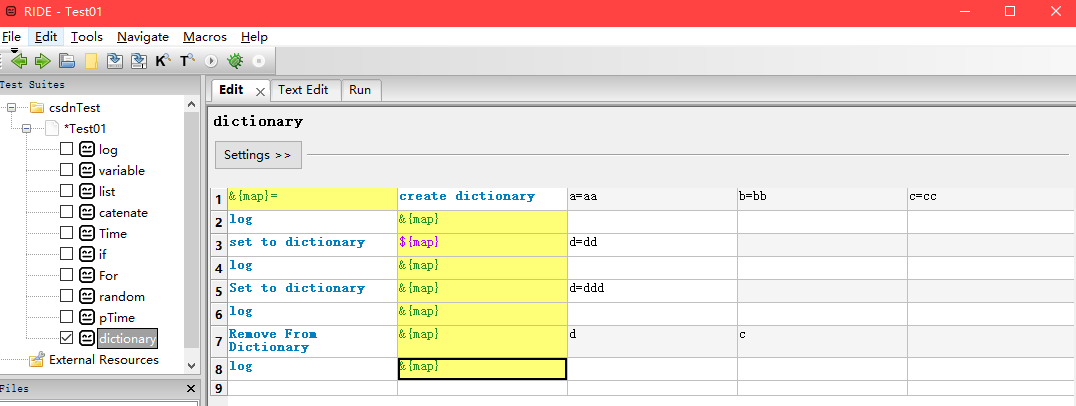This screenshot has width=1076, height=406.
Task: Open toolbar overflow arrow above Back
Action: tap(14, 50)
